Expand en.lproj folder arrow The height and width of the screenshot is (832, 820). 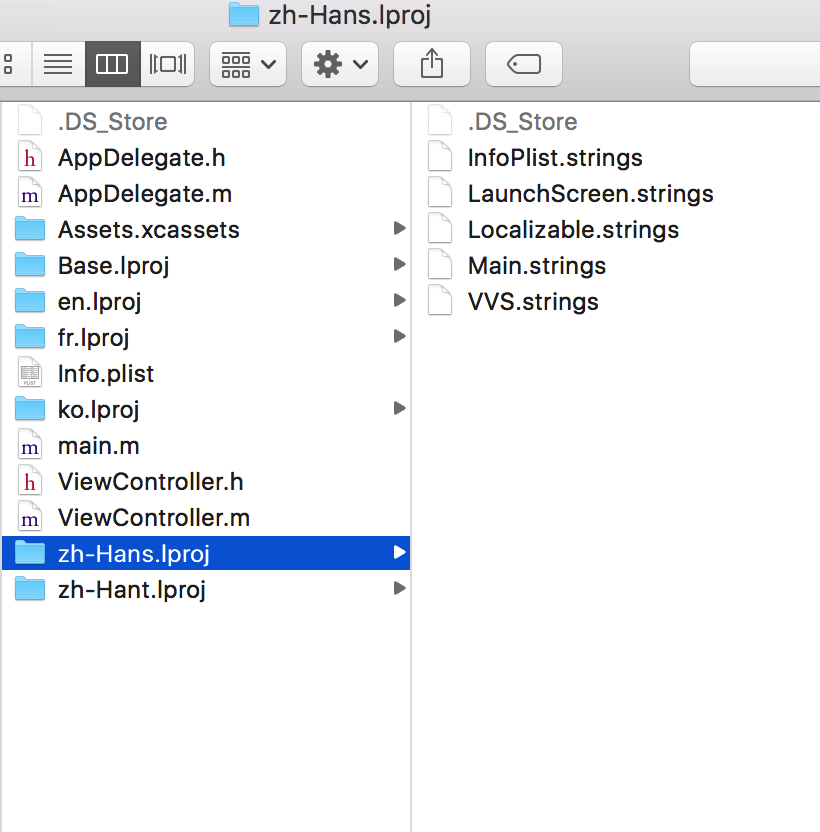click(x=399, y=300)
